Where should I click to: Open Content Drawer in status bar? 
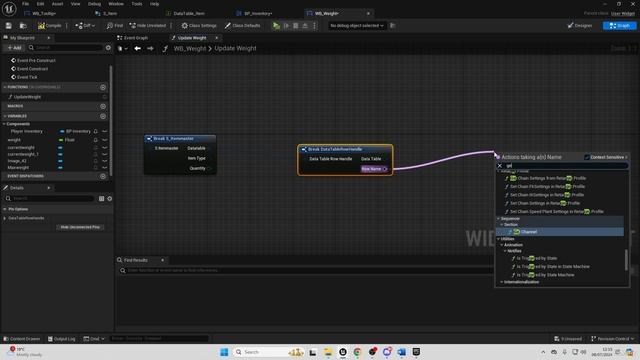pos(22,339)
